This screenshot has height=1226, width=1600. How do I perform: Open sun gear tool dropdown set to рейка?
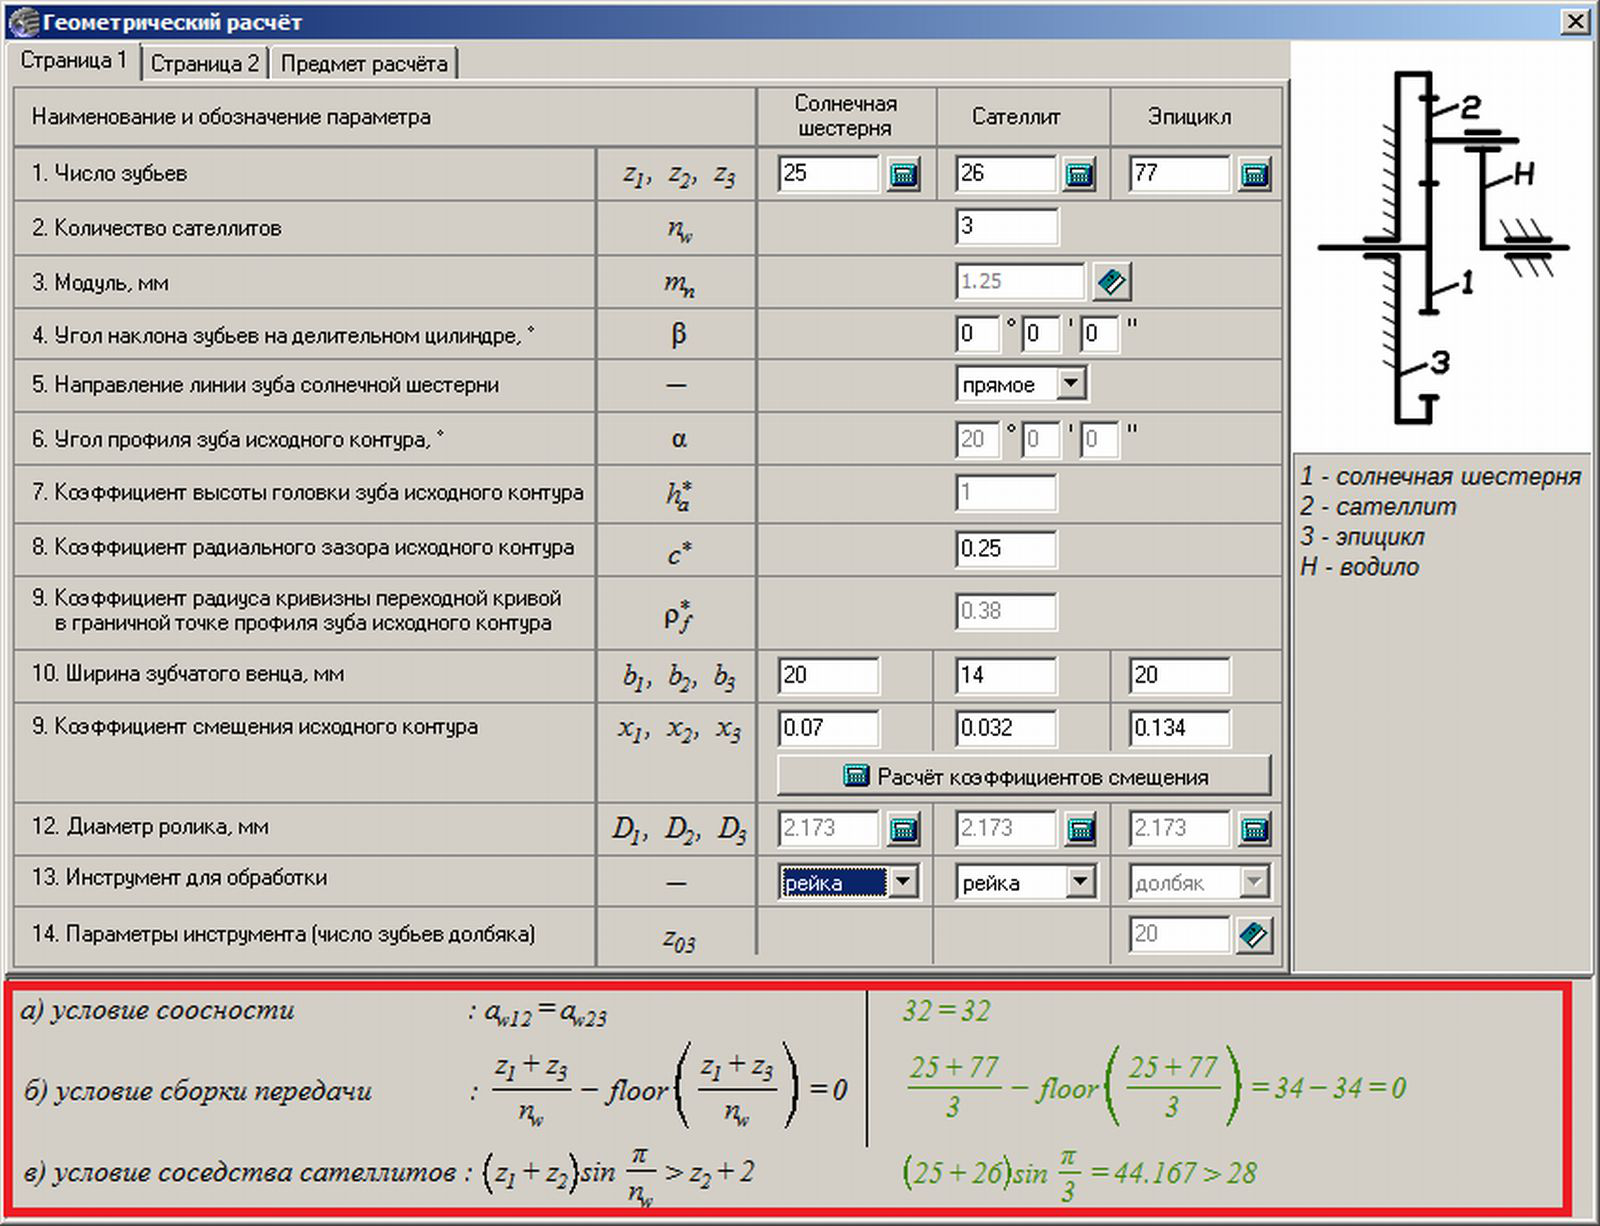pos(903,882)
